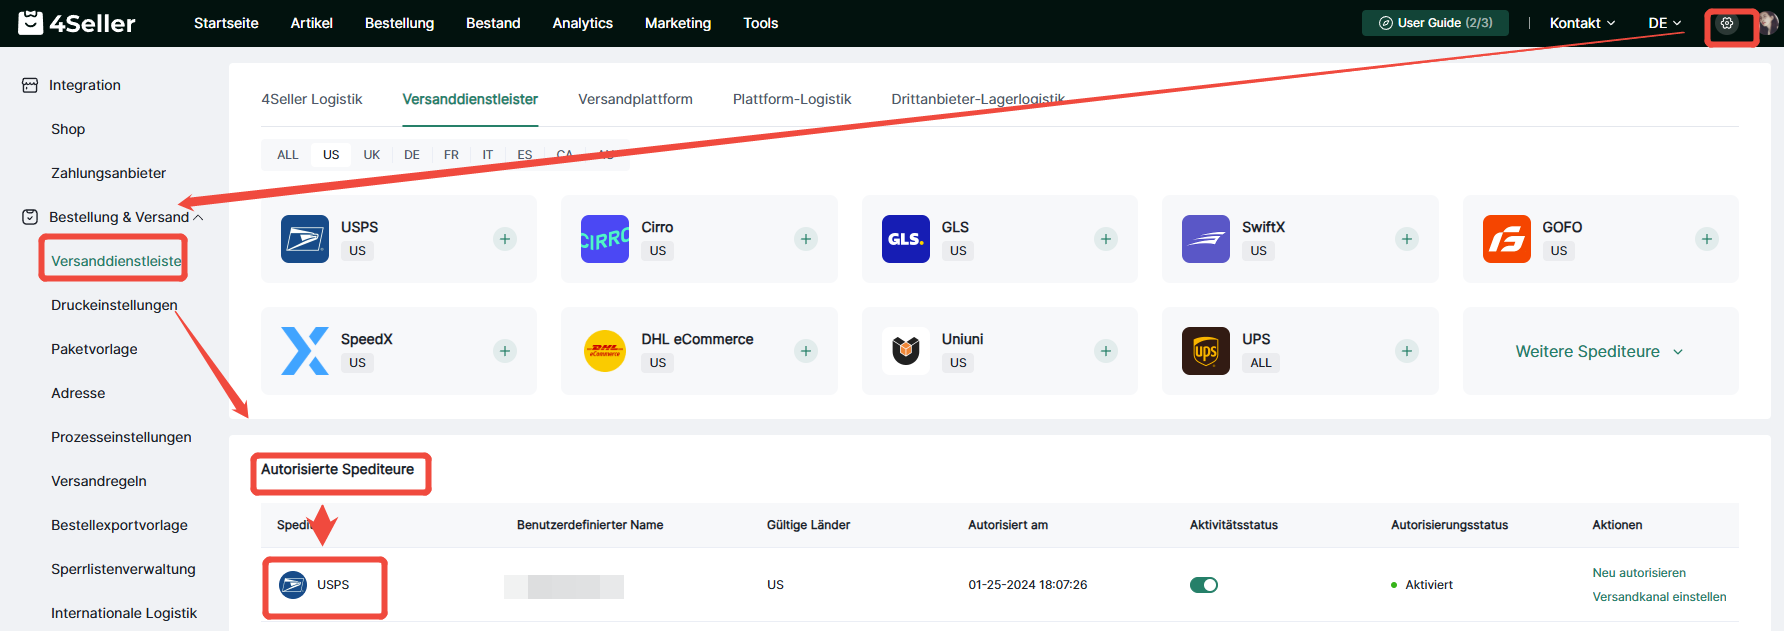Screen dimensions: 1784x631
Task: Open Druckeinstellungen in the sidebar
Action: coord(114,305)
